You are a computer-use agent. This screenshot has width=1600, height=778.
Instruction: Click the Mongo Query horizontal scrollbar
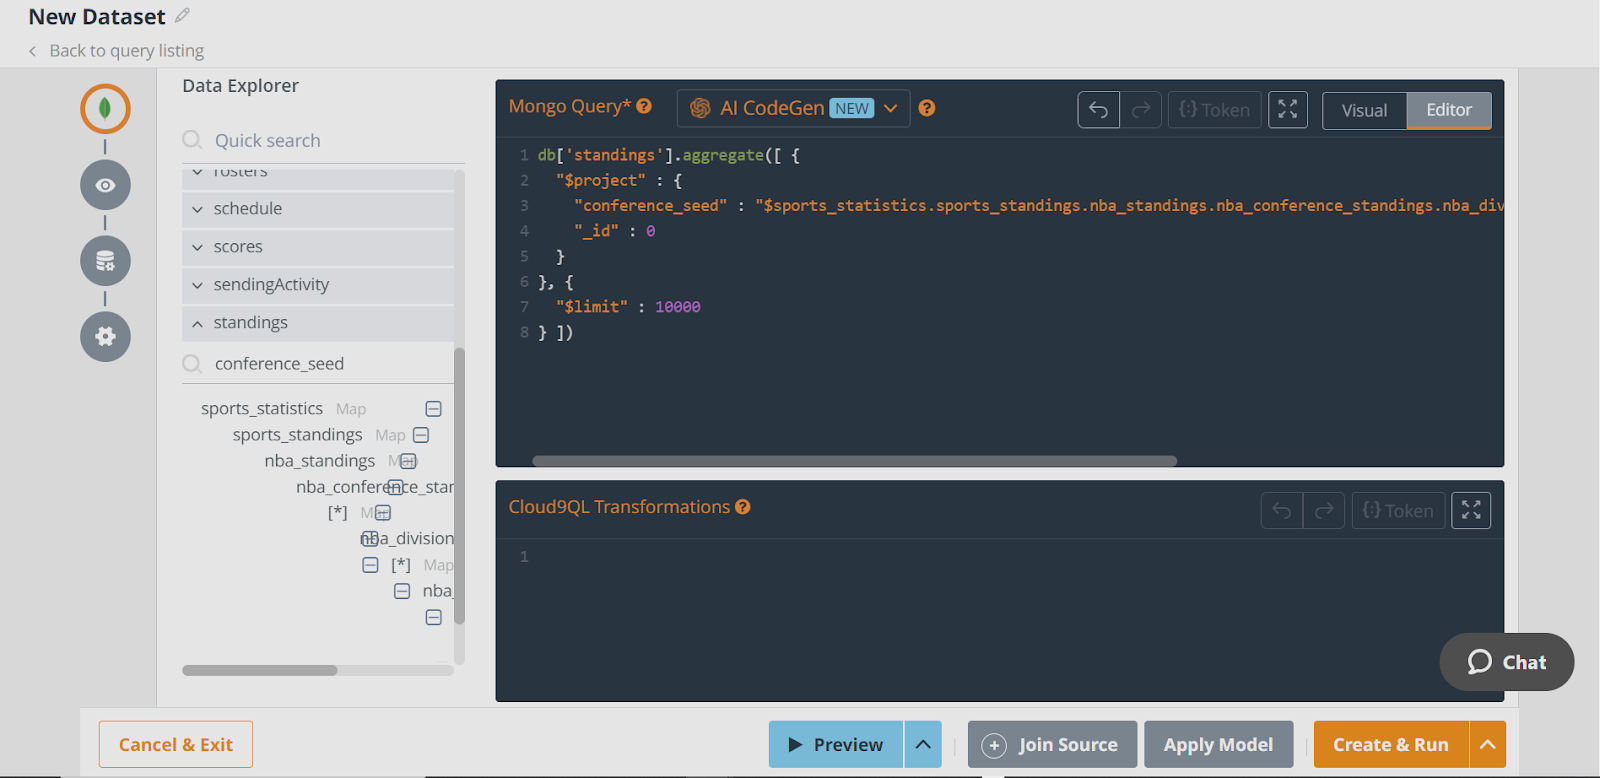point(854,461)
